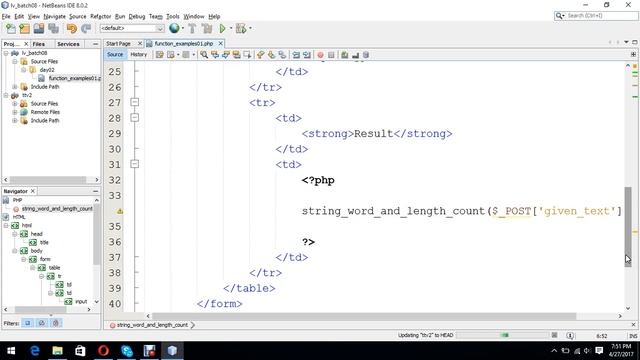Expand Remote Files under ttv2
This screenshot has width=640, height=360.
click(15, 112)
